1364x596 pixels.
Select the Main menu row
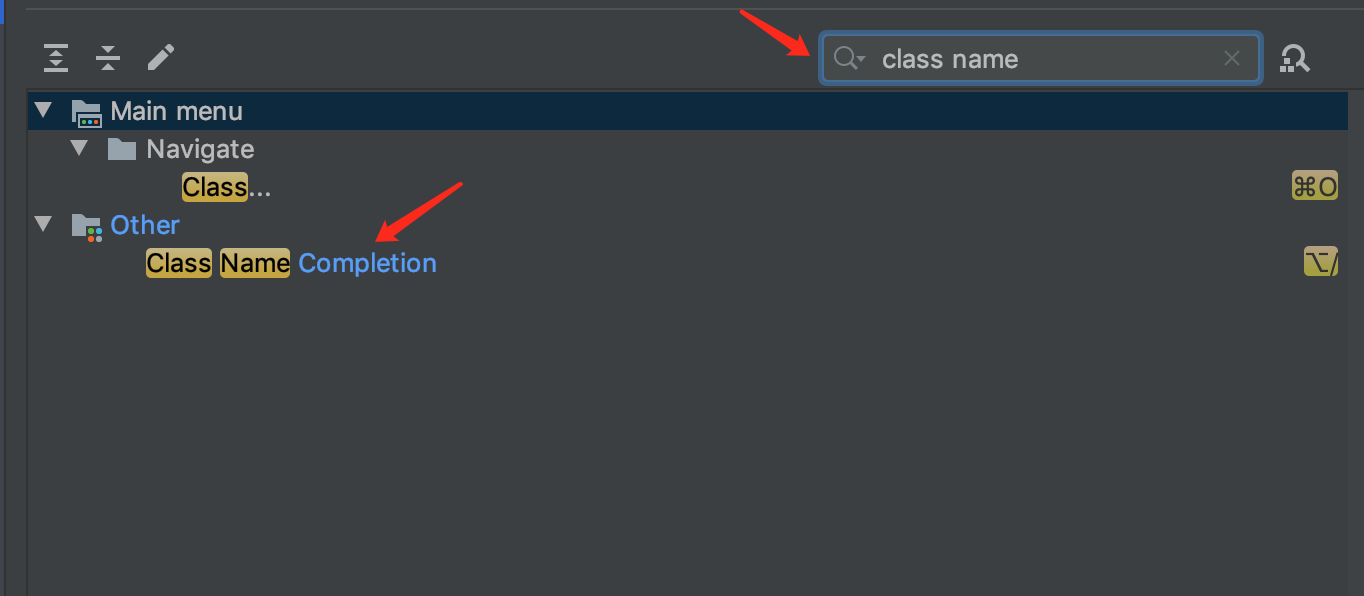pos(176,111)
